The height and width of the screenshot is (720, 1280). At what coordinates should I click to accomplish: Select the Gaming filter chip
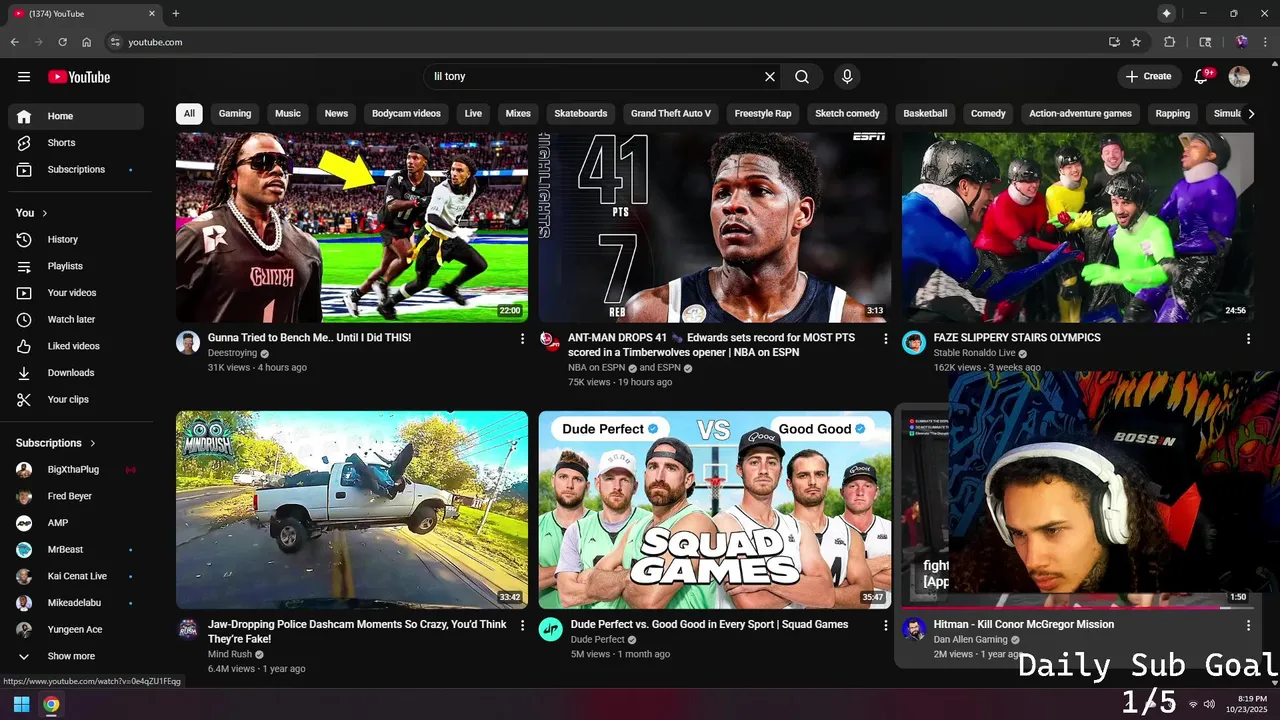(x=235, y=114)
